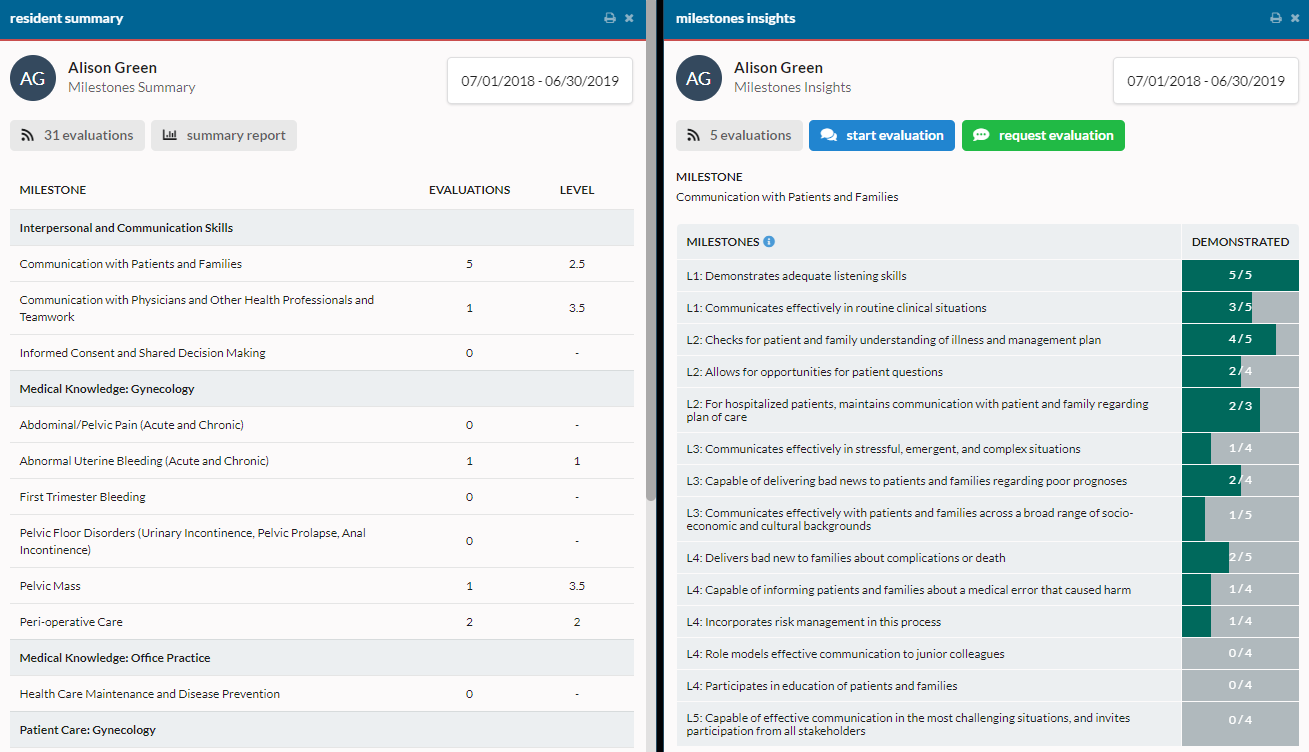Click L1: Demonstrates adequate listening skills text
The height and width of the screenshot is (752, 1309).
click(x=796, y=276)
